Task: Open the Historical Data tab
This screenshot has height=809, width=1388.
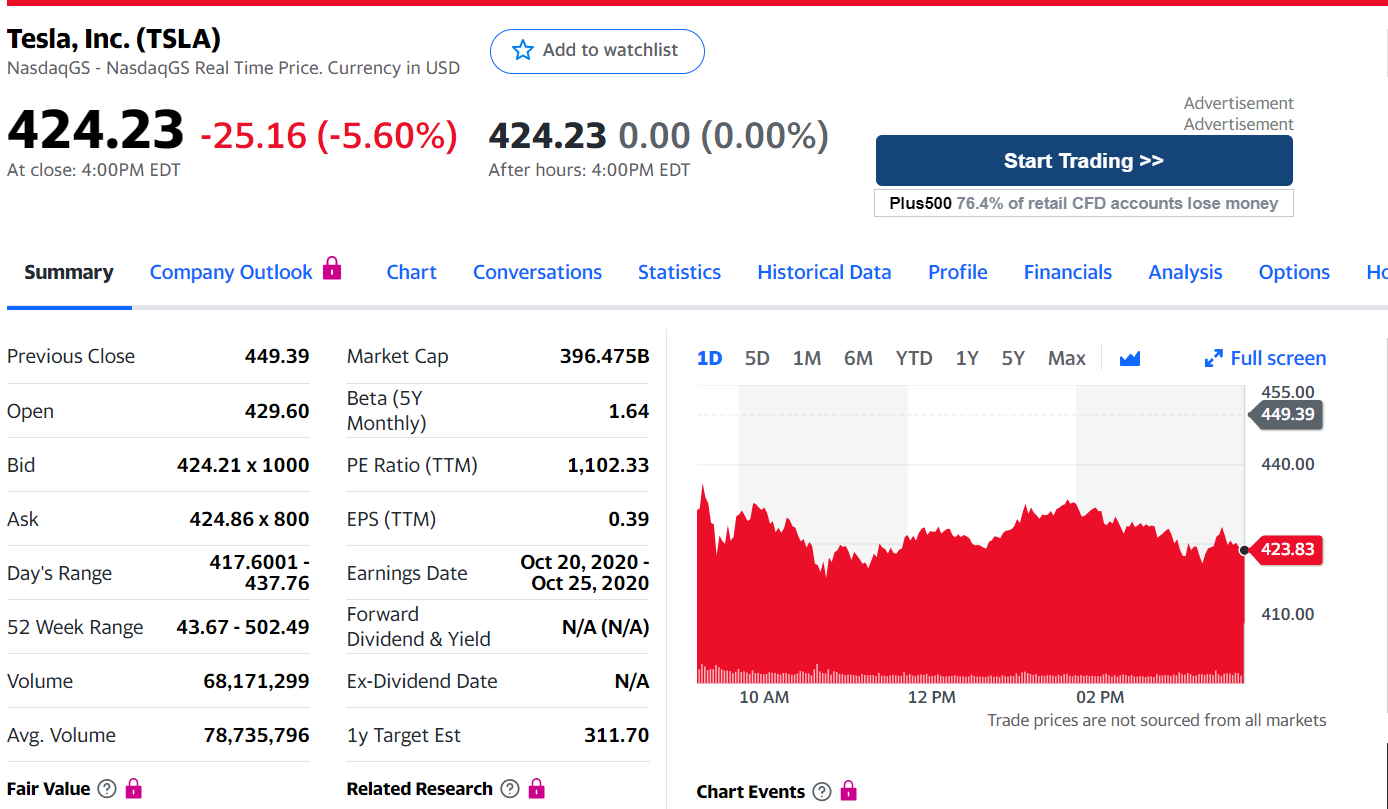Action: tap(824, 272)
